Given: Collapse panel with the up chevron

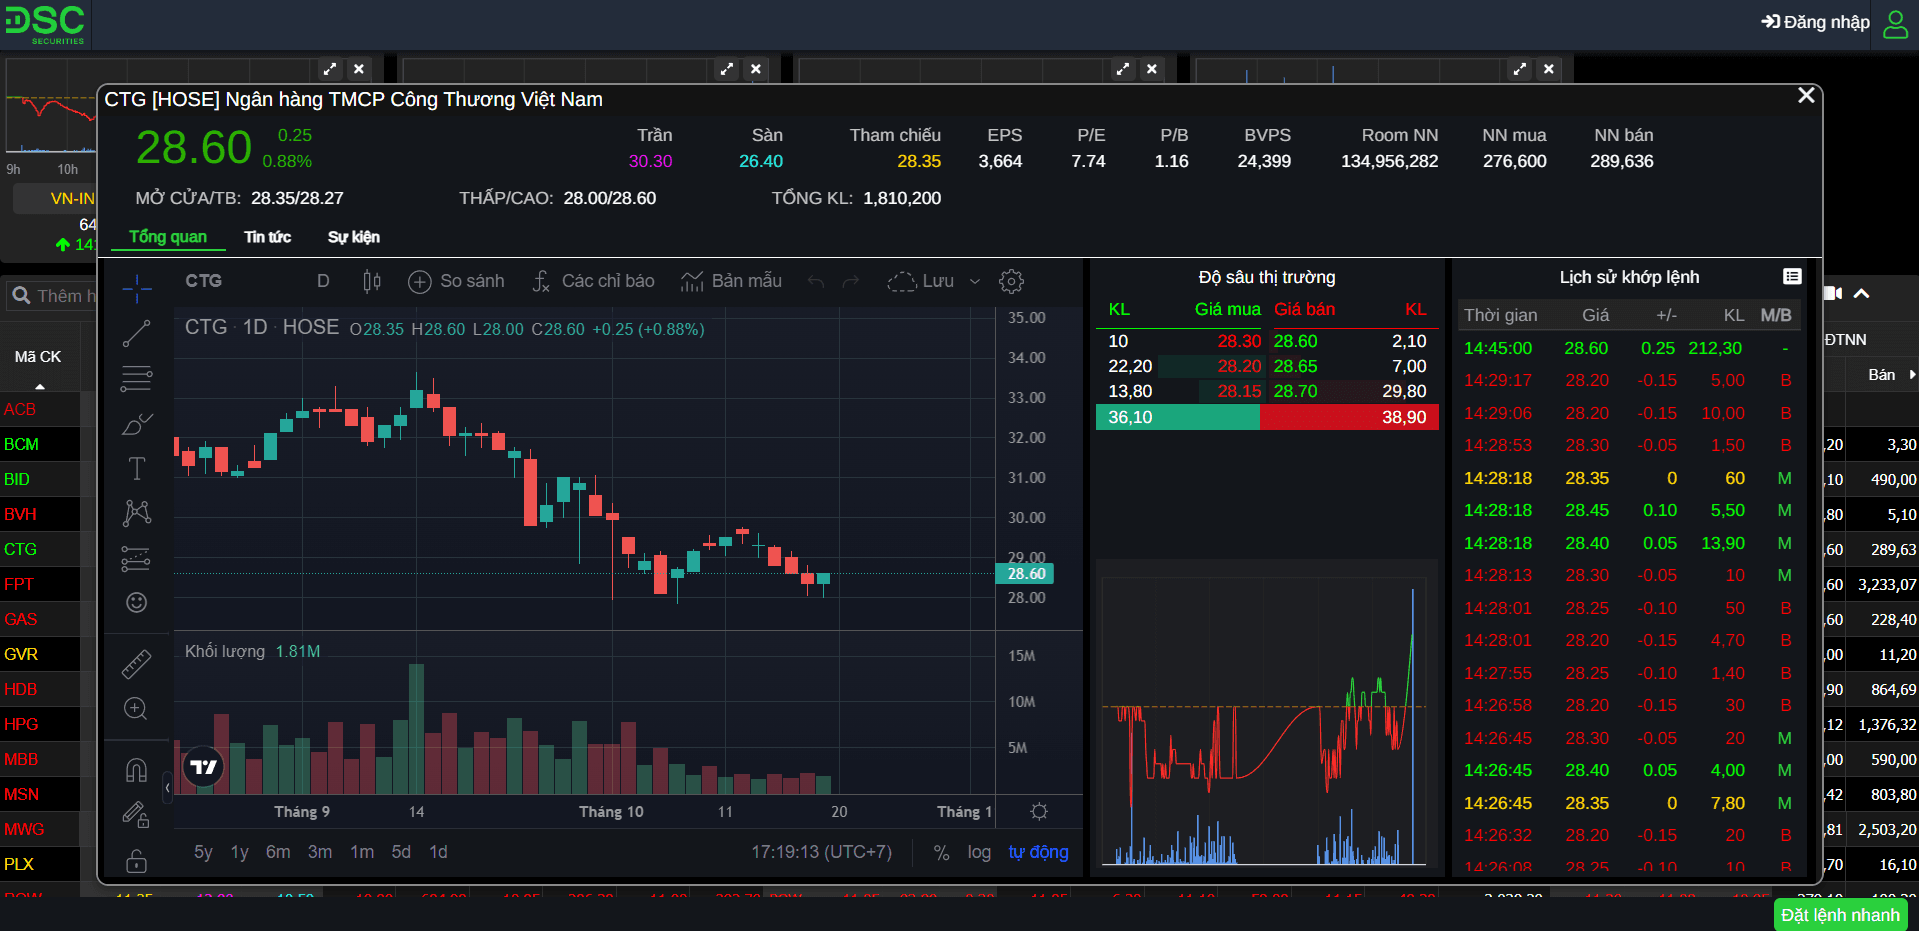Looking at the screenshot, I should pos(1861,293).
